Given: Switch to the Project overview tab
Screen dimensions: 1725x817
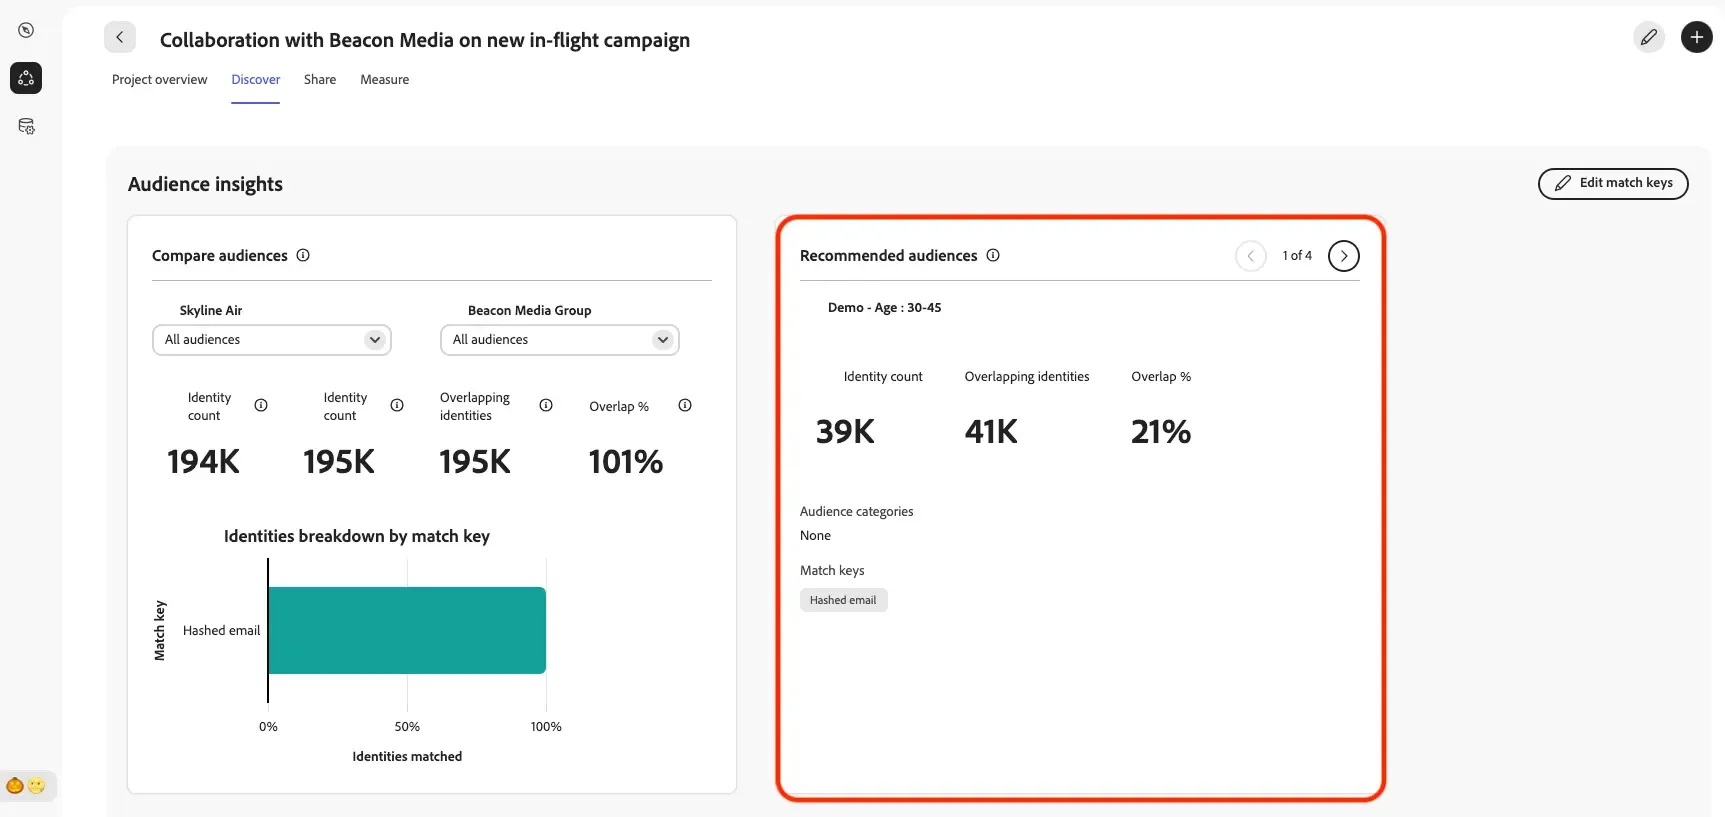Looking at the screenshot, I should tap(160, 80).
